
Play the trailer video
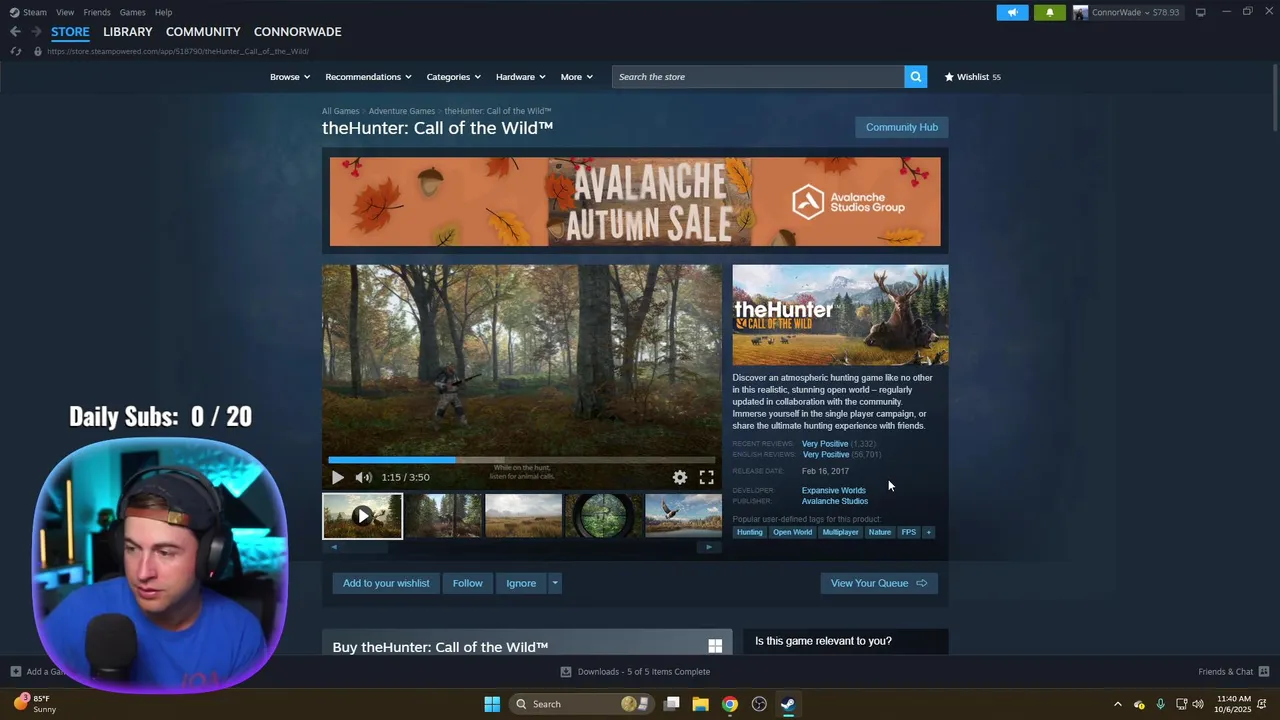click(337, 478)
